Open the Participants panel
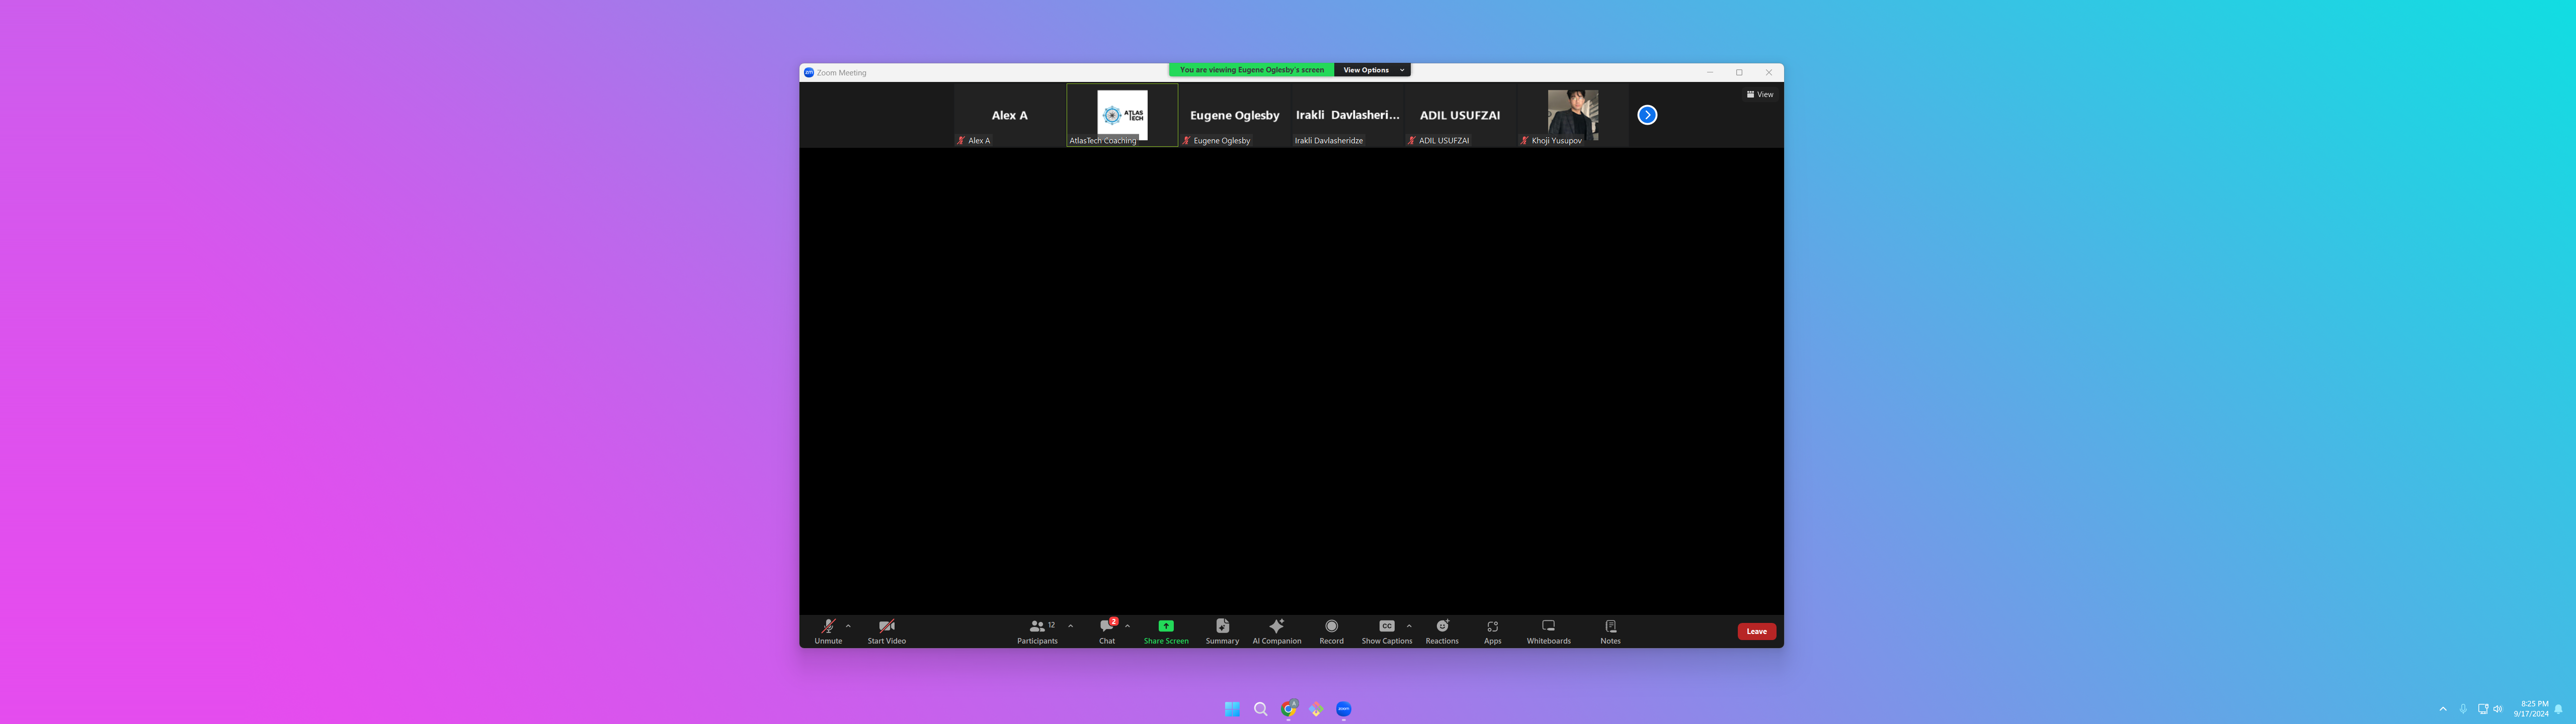The width and height of the screenshot is (2576, 724). pos(1037,630)
